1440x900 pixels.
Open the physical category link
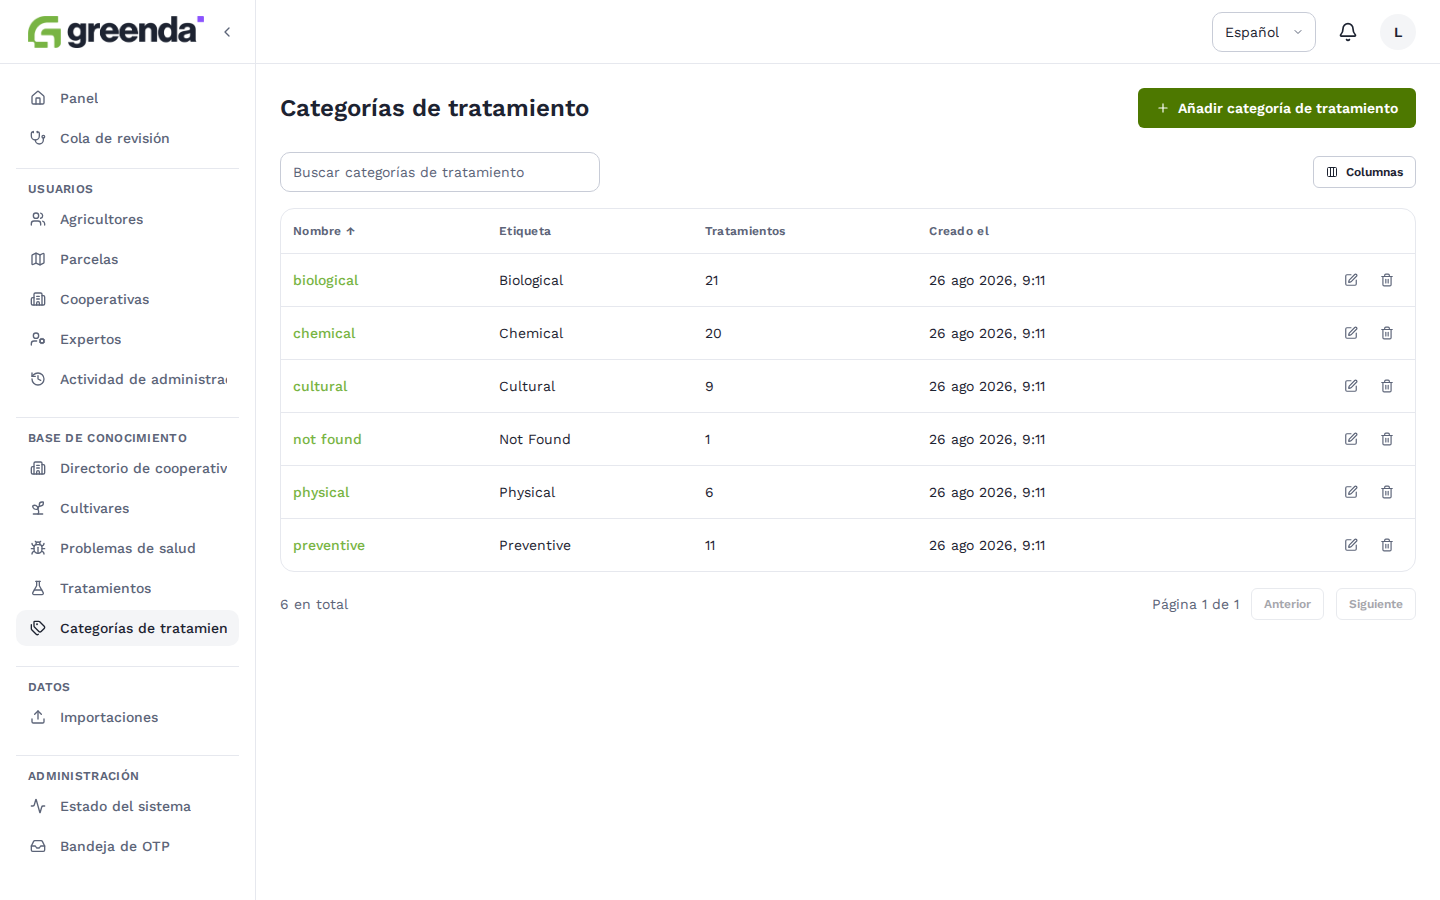(x=321, y=492)
